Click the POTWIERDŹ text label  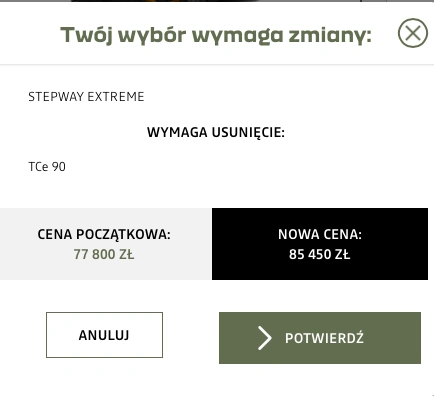(x=324, y=338)
